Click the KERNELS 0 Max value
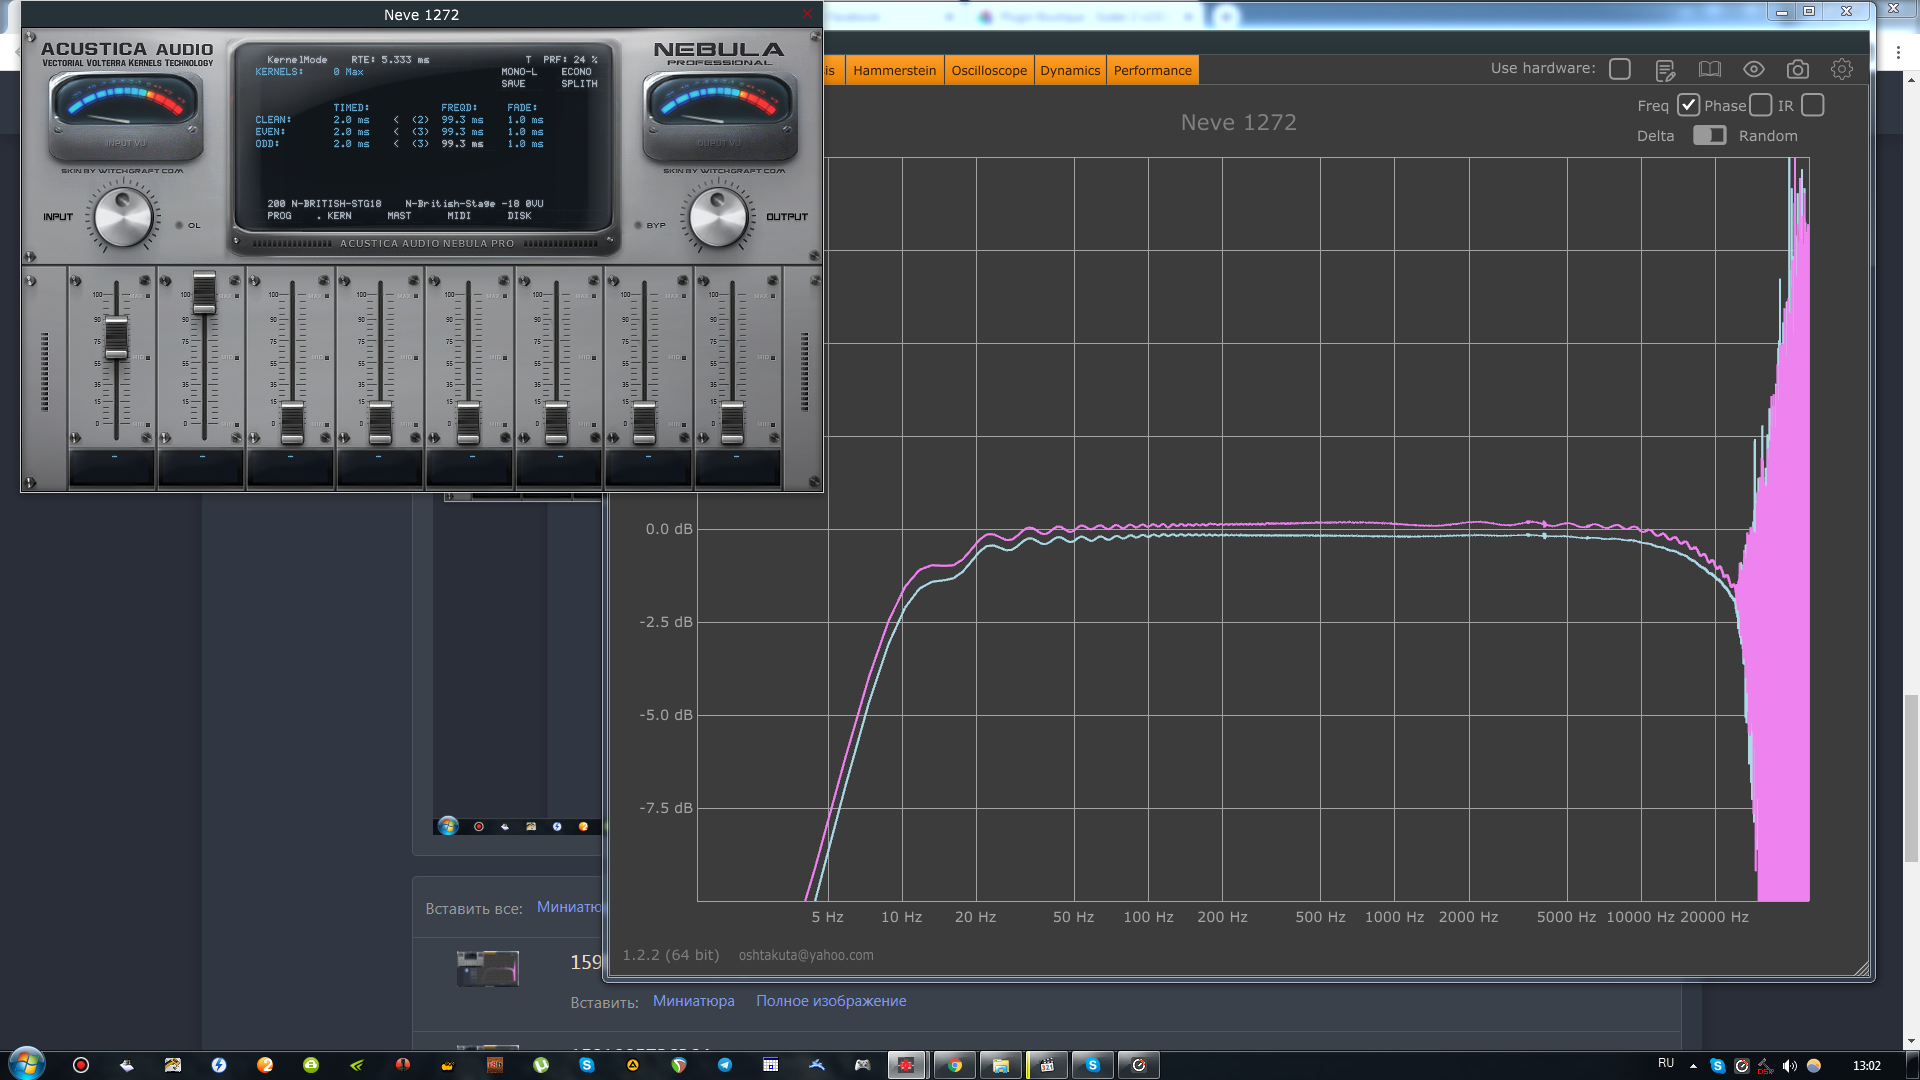The height and width of the screenshot is (1080, 1920). 349,72
